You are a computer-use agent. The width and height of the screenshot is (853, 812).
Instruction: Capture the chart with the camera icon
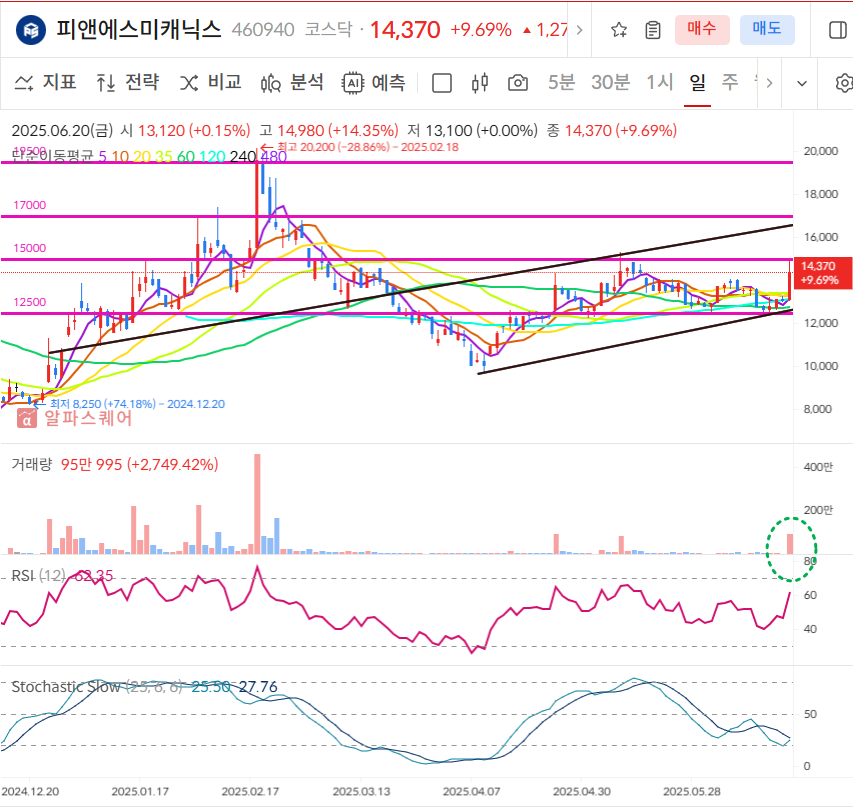point(517,83)
